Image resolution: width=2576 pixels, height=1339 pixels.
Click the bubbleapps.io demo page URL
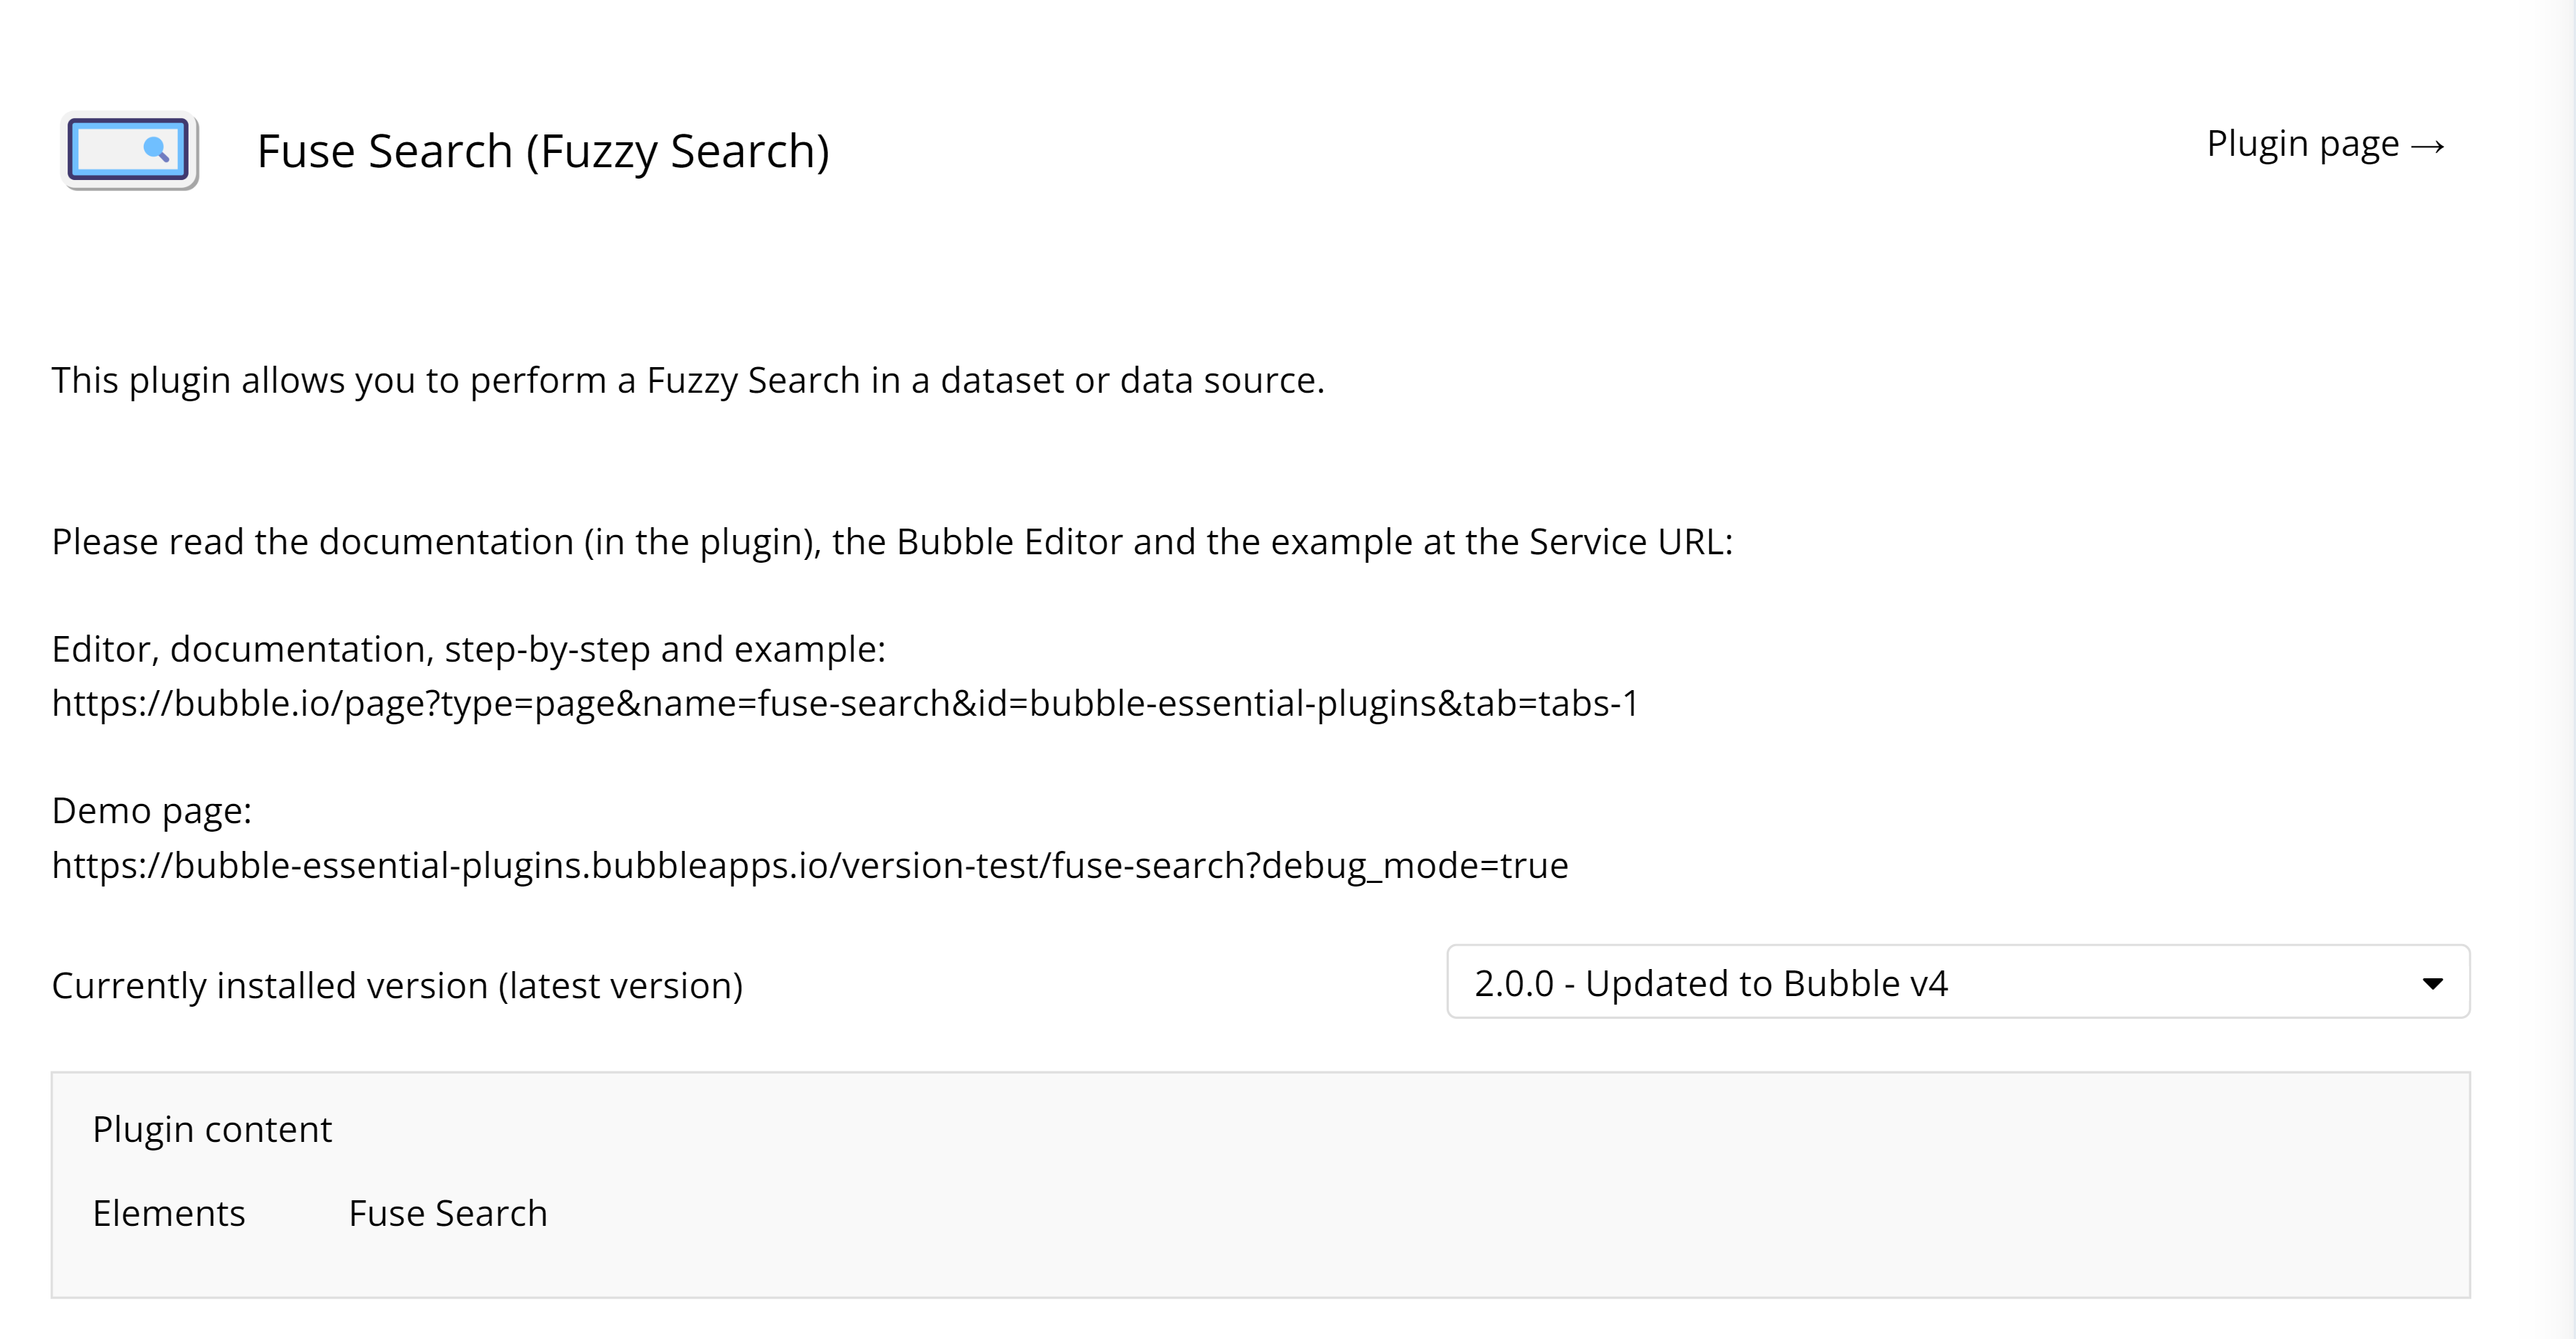(x=810, y=865)
